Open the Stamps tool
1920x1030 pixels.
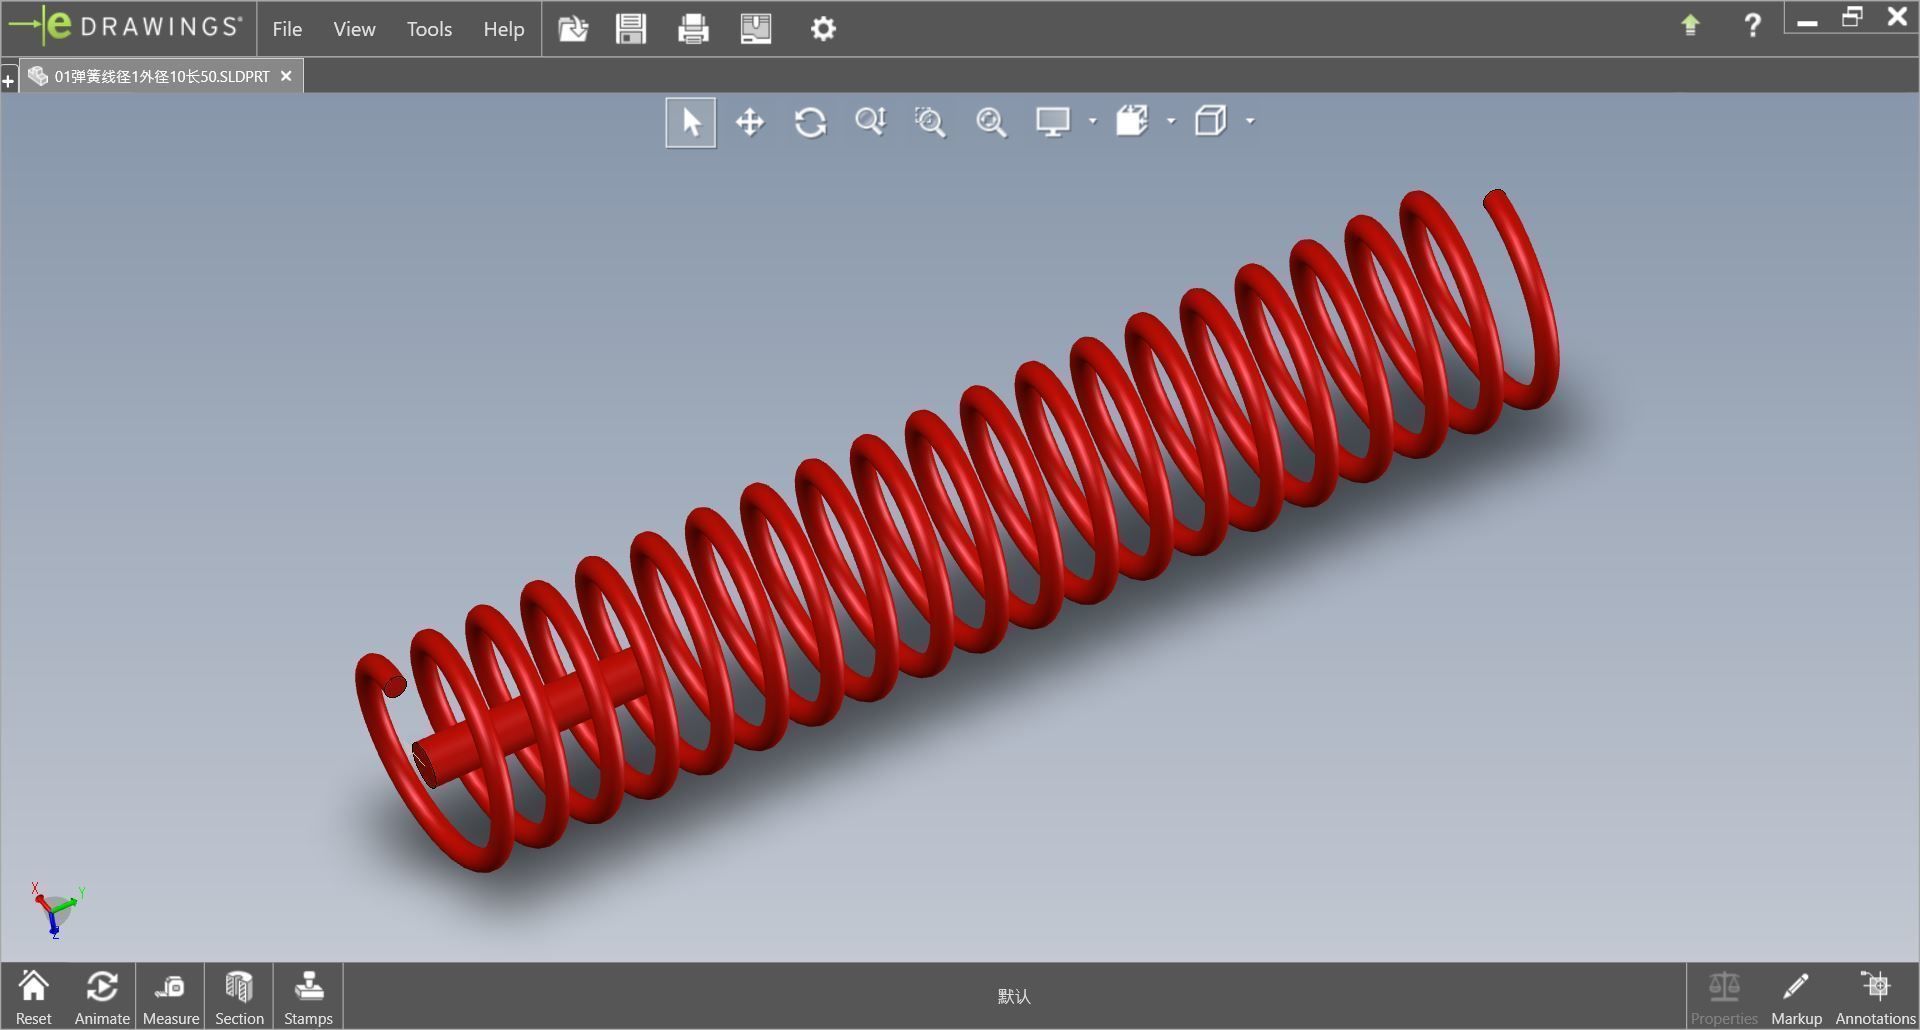[x=308, y=997]
